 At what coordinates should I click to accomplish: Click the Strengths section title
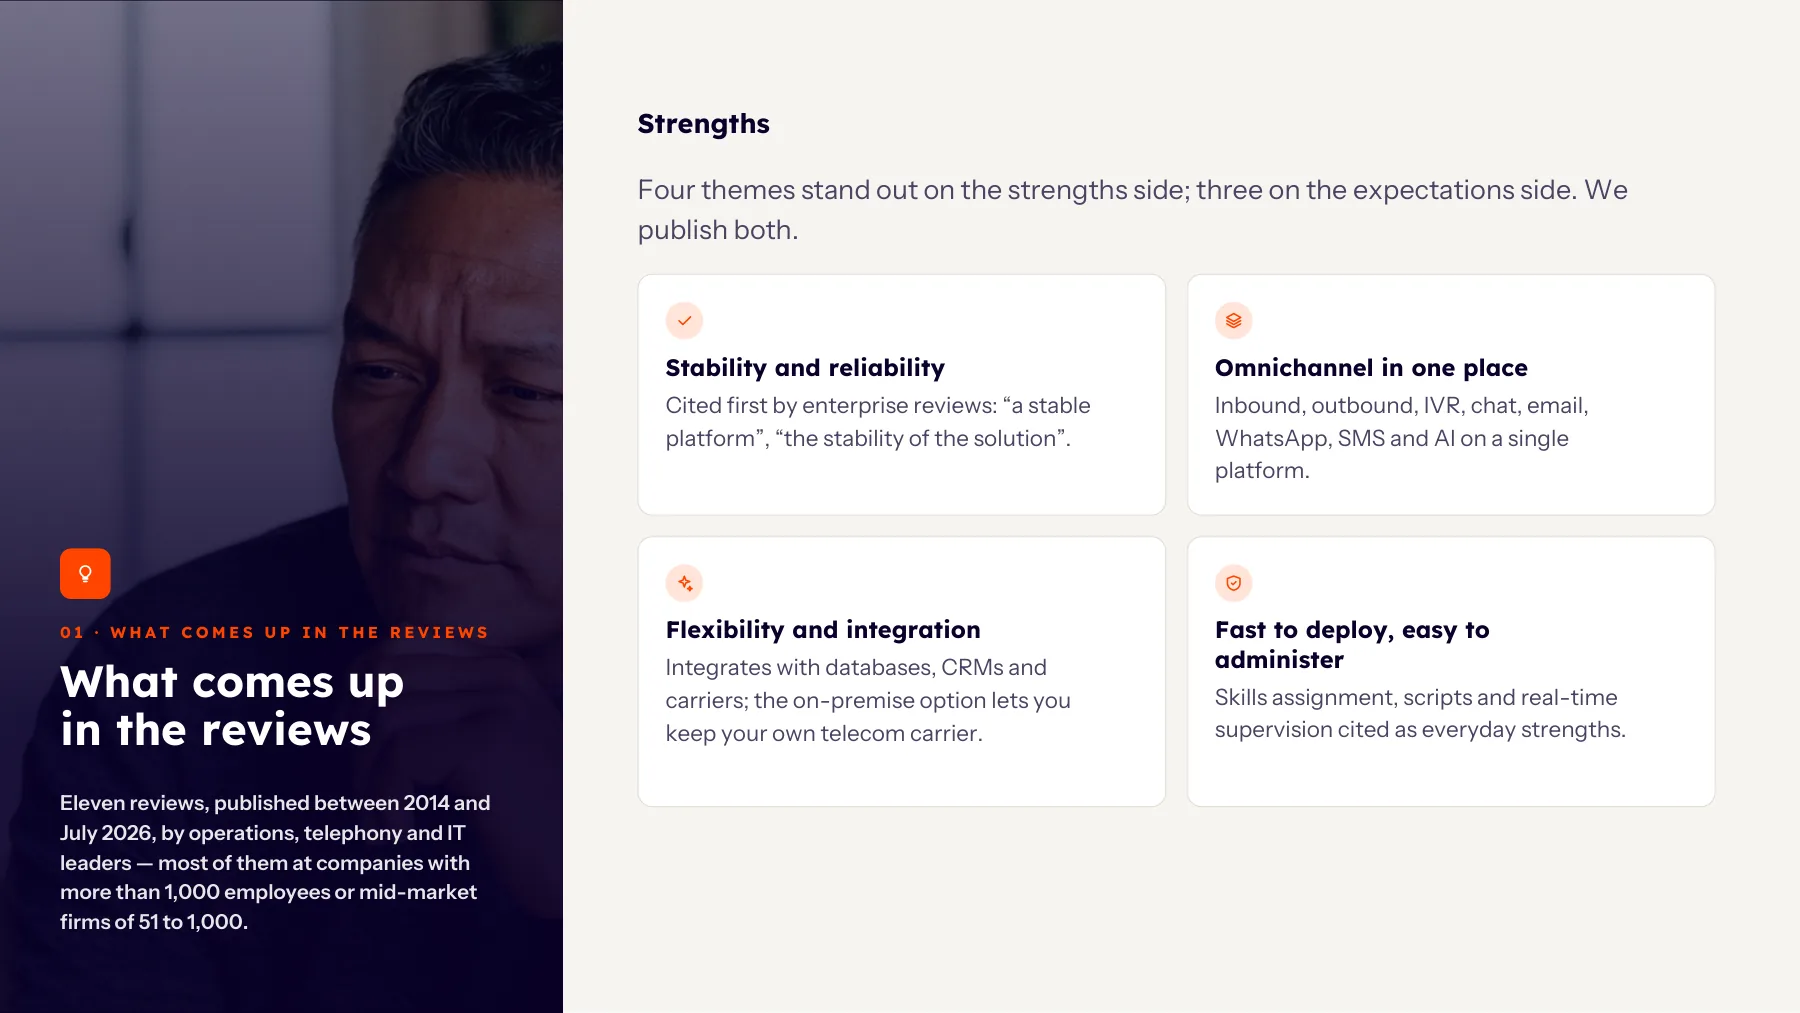point(704,124)
